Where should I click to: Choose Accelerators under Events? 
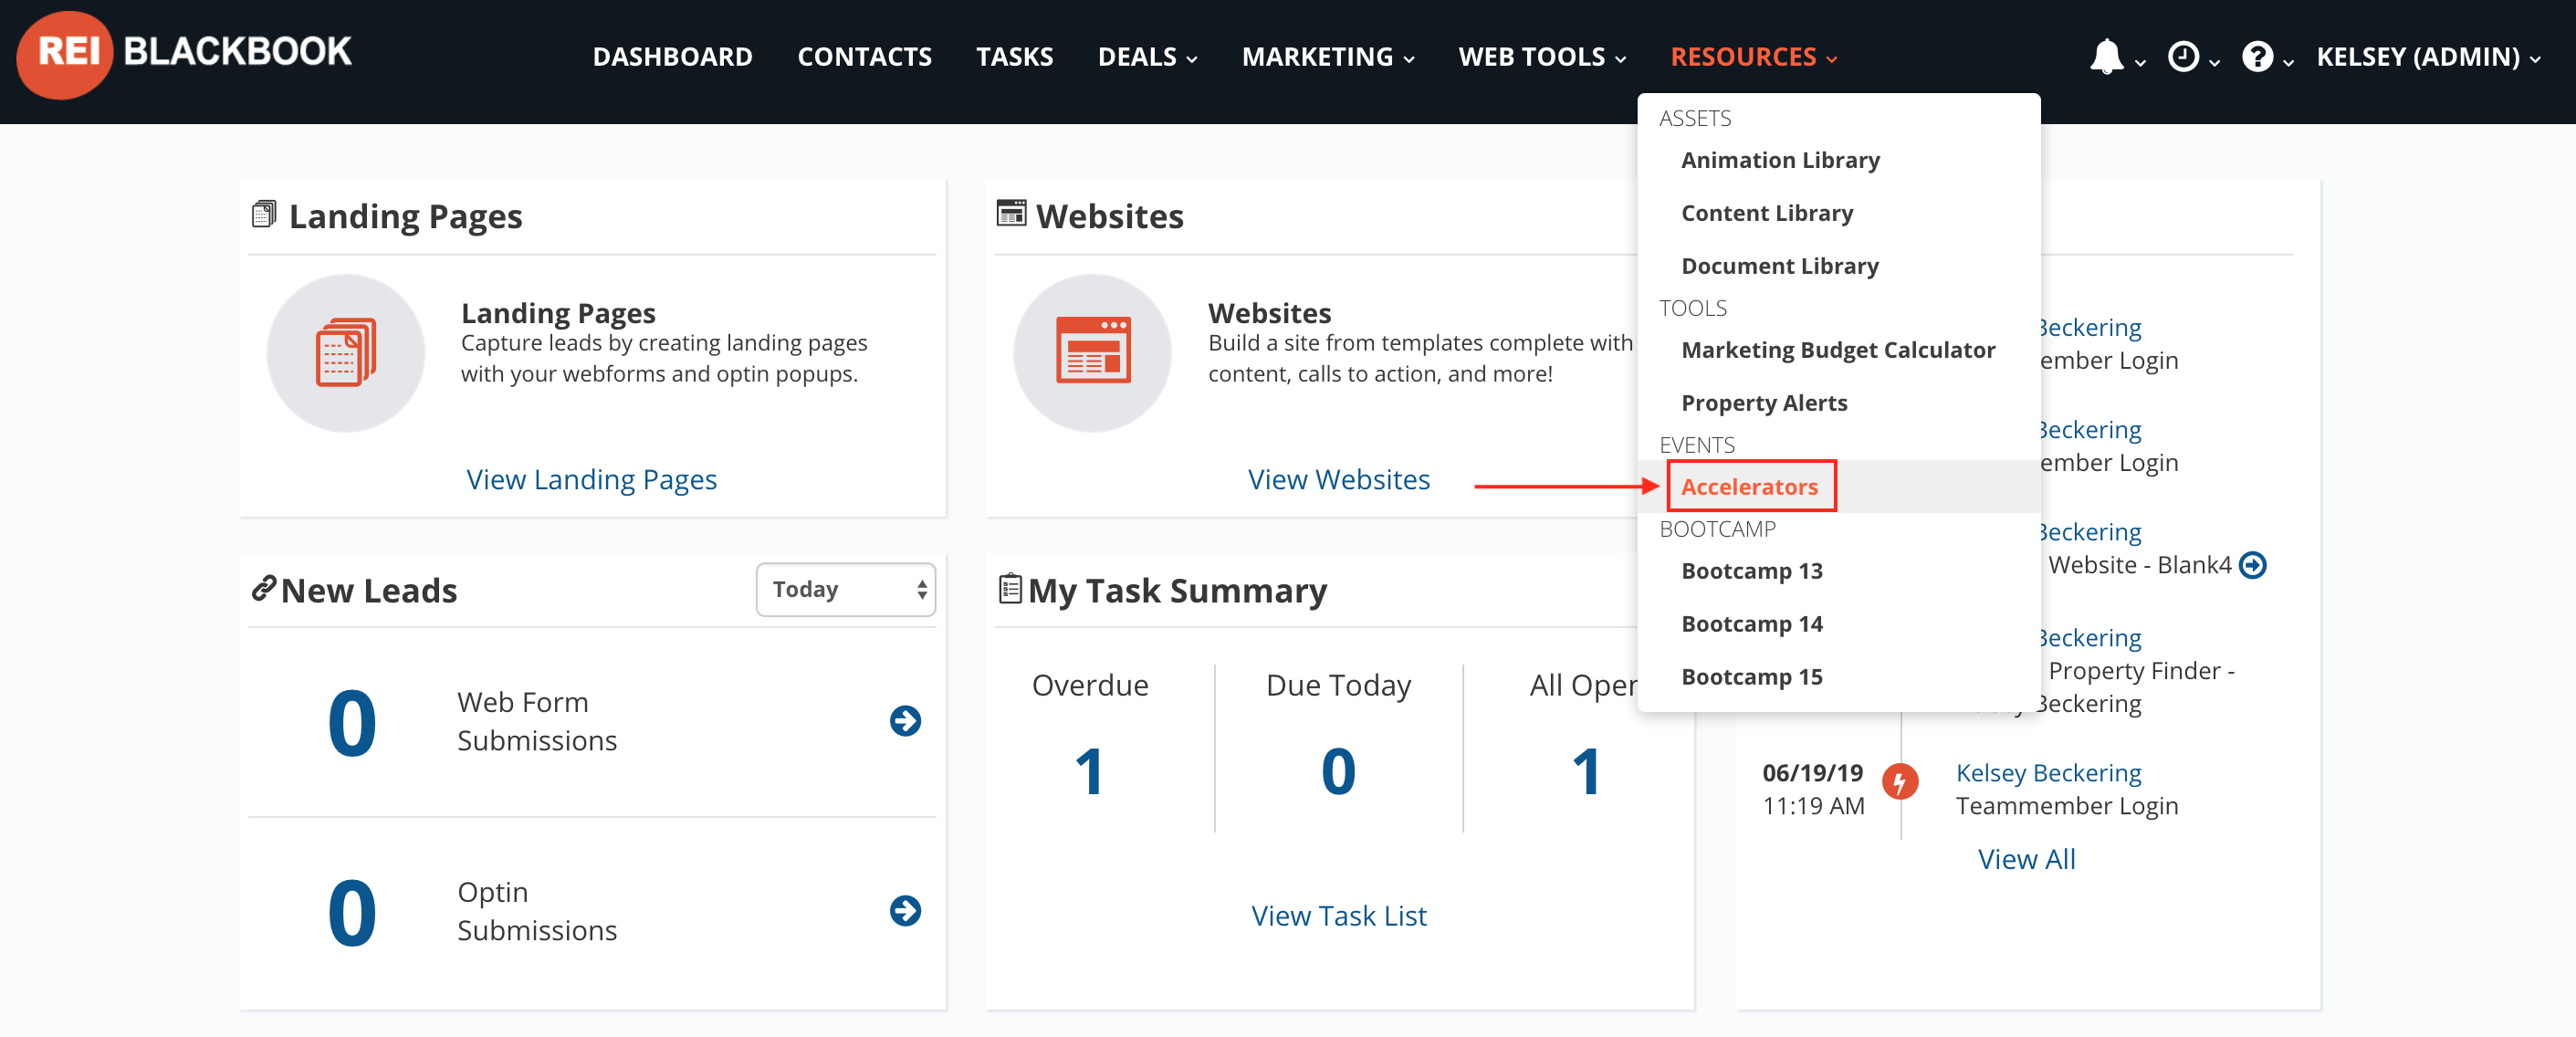point(1749,487)
